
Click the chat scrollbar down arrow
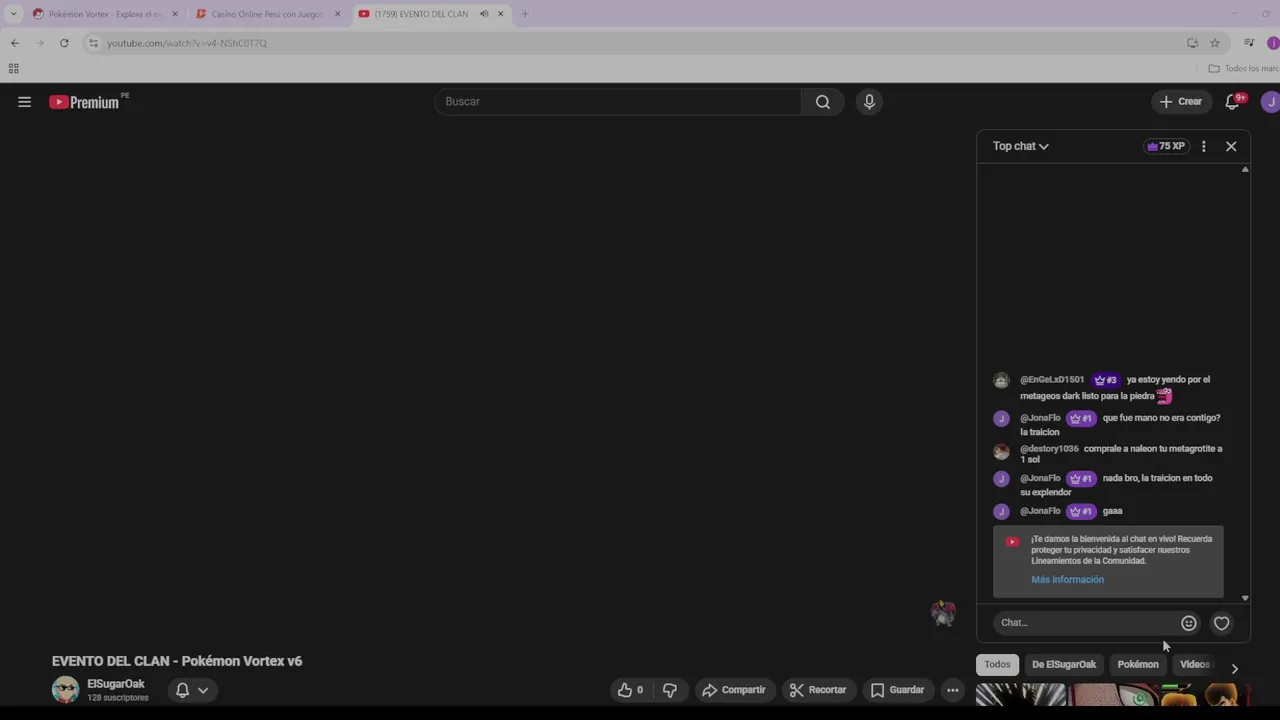pyautogui.click(x=1245, y=598)
